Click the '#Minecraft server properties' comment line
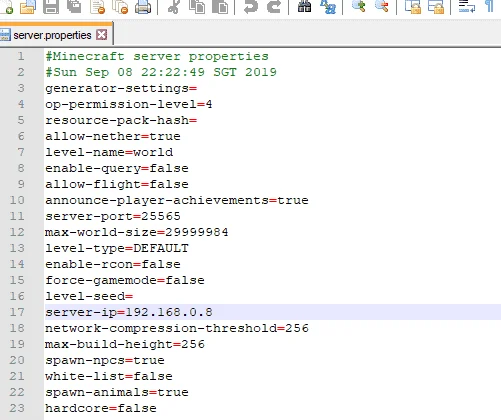The height and width of the screenshot is (420, 501). [x=157, y=56]
